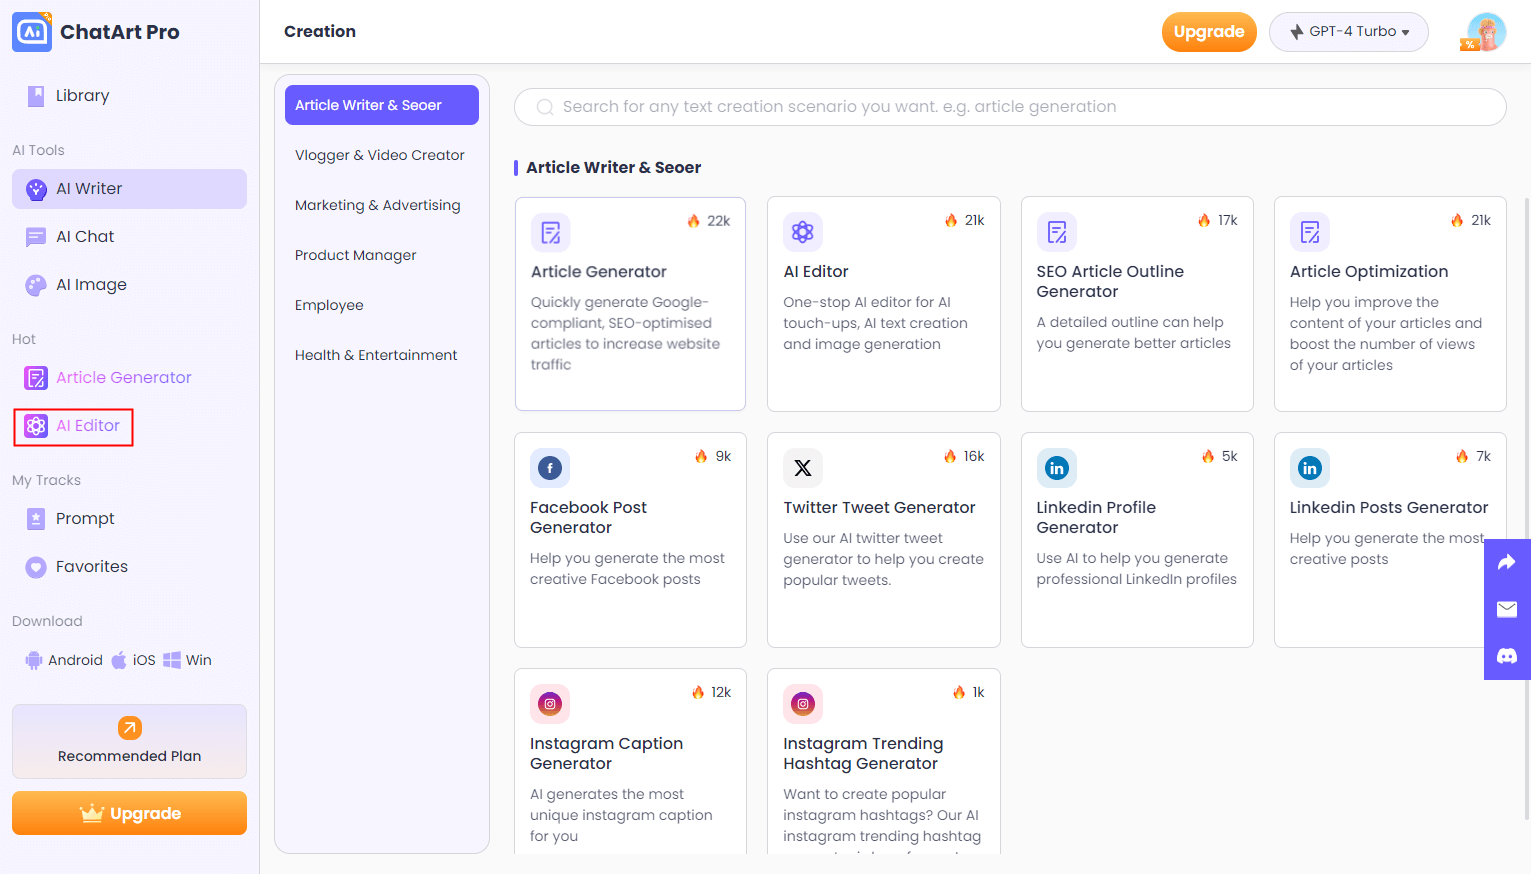Viewport: 1531px width, 874px height.
Task: Click the Instagram Caption Generator icon
Action: pos(550,704)
